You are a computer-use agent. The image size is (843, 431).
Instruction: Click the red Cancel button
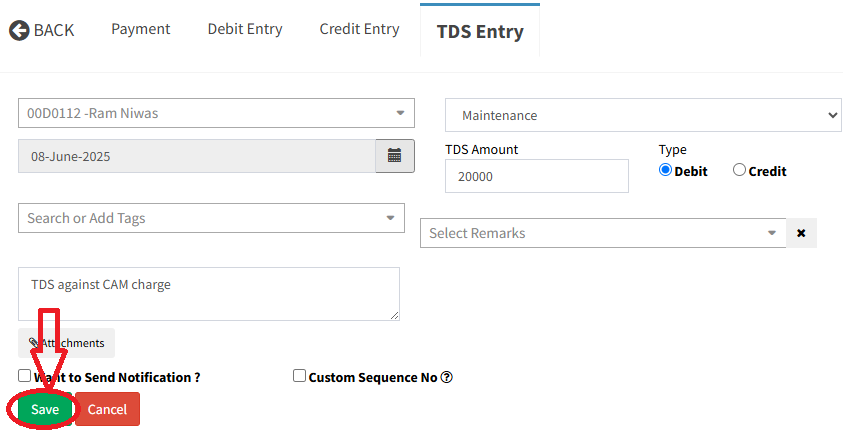107,409
